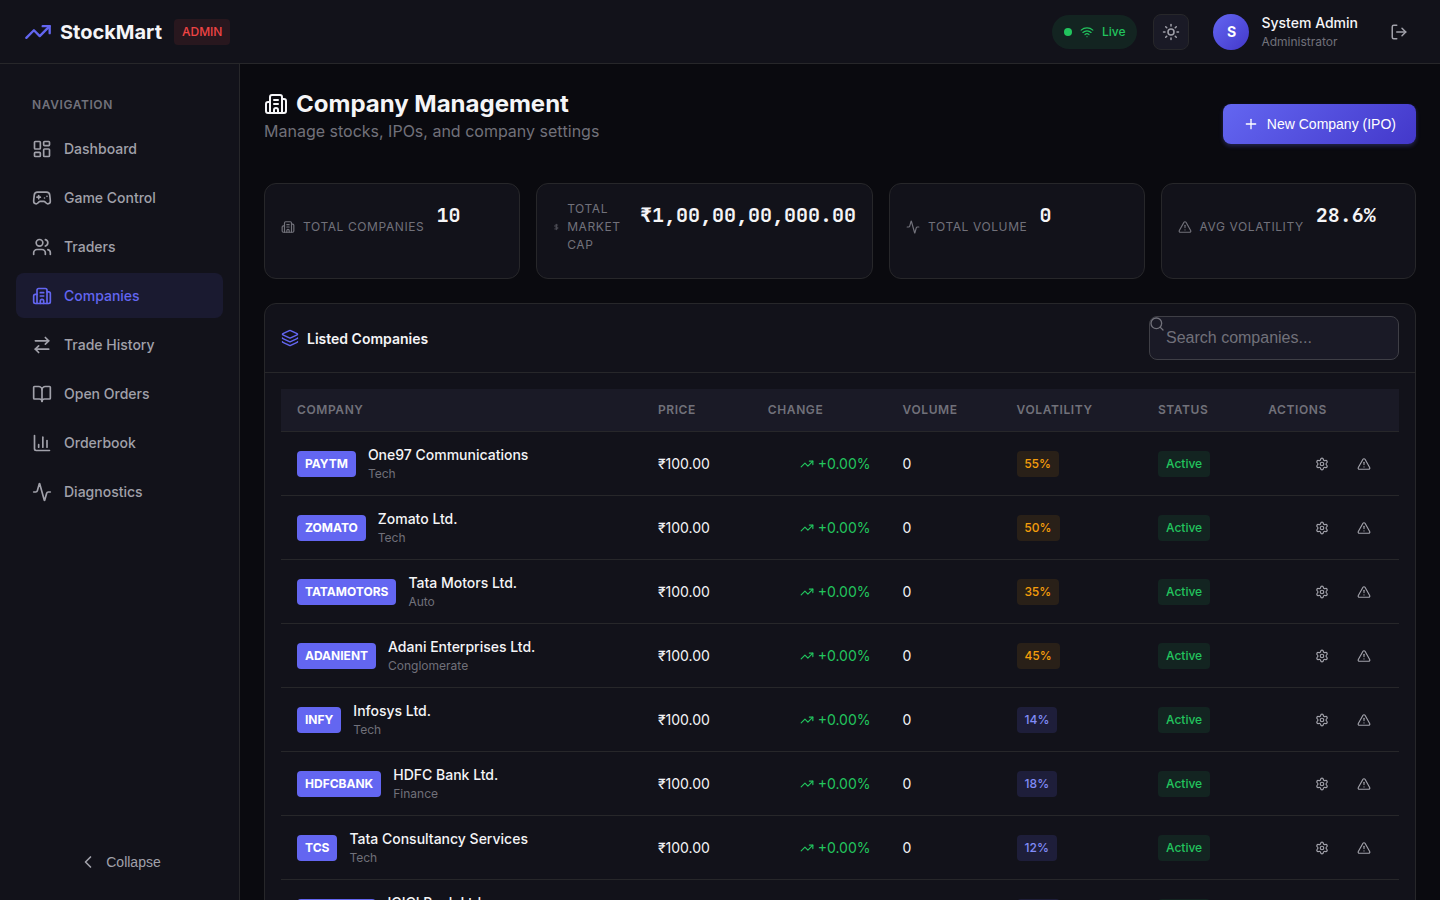Screen dimensions: 1440x900
Task: Click the Listed Companies layers icon
Action: pos(290,338)
